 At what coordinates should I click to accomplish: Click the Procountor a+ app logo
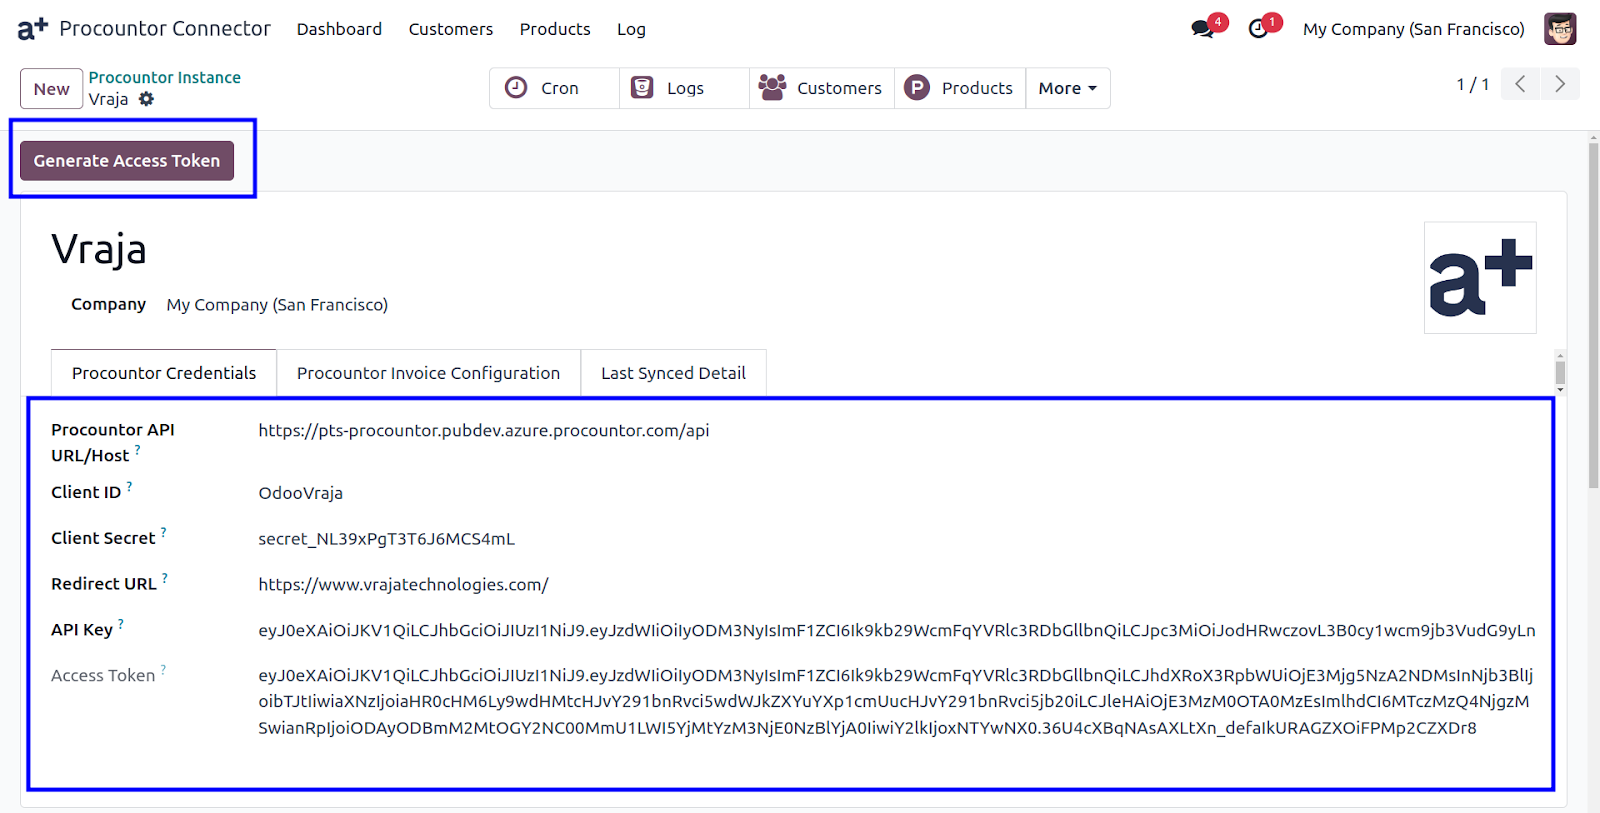[32, 29]
